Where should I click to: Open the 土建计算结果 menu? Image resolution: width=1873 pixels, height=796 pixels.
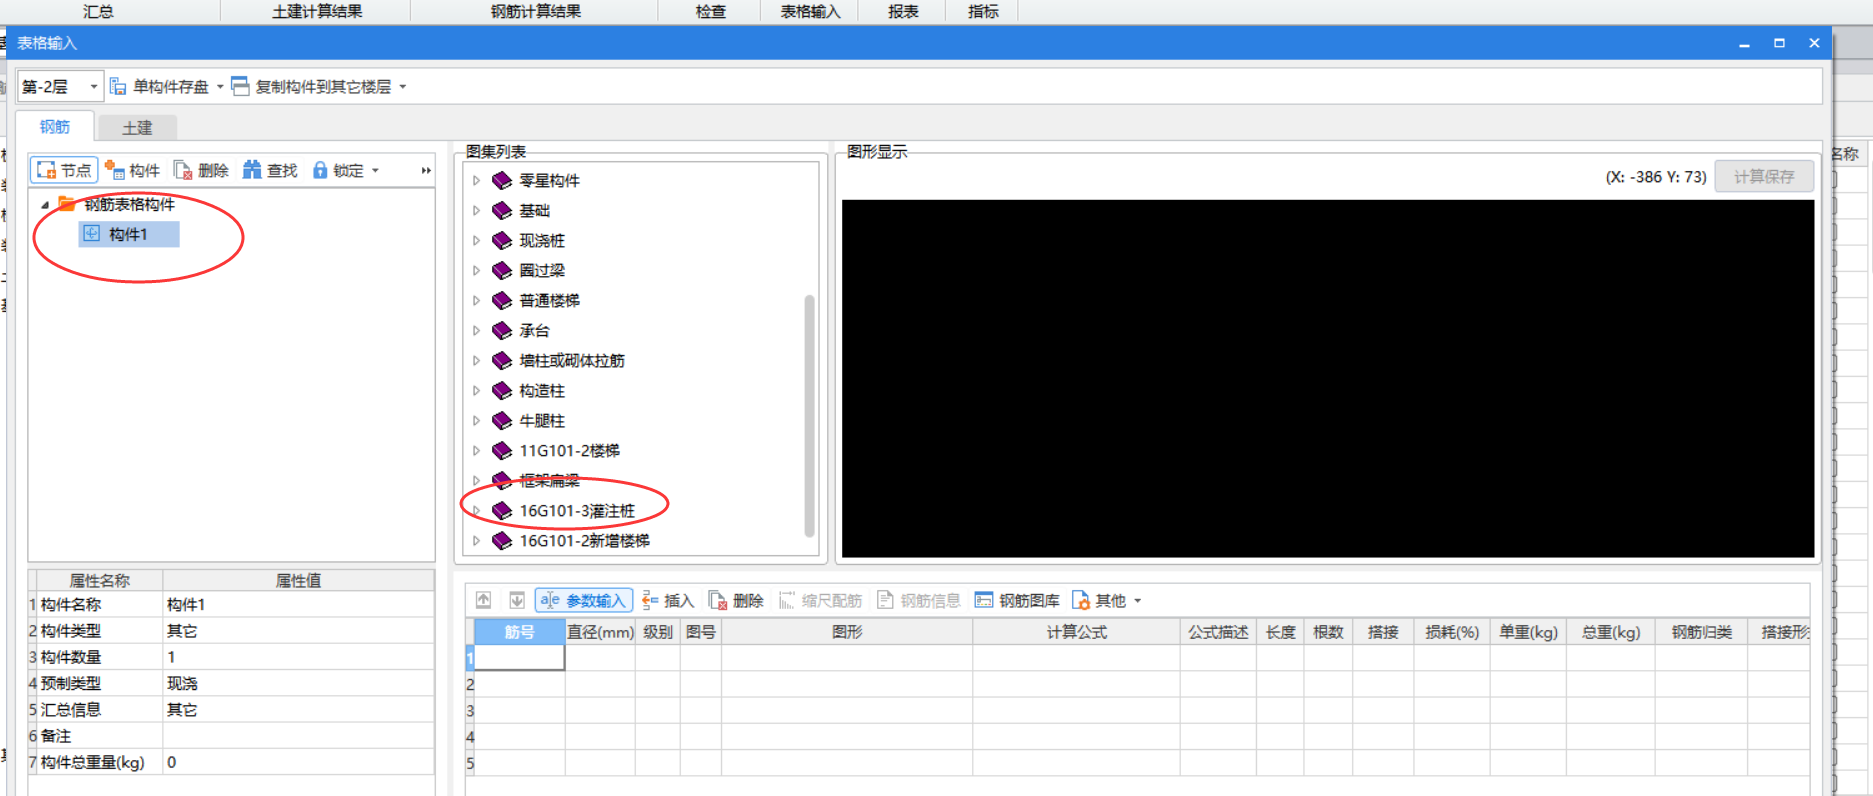tap(317, 11)
